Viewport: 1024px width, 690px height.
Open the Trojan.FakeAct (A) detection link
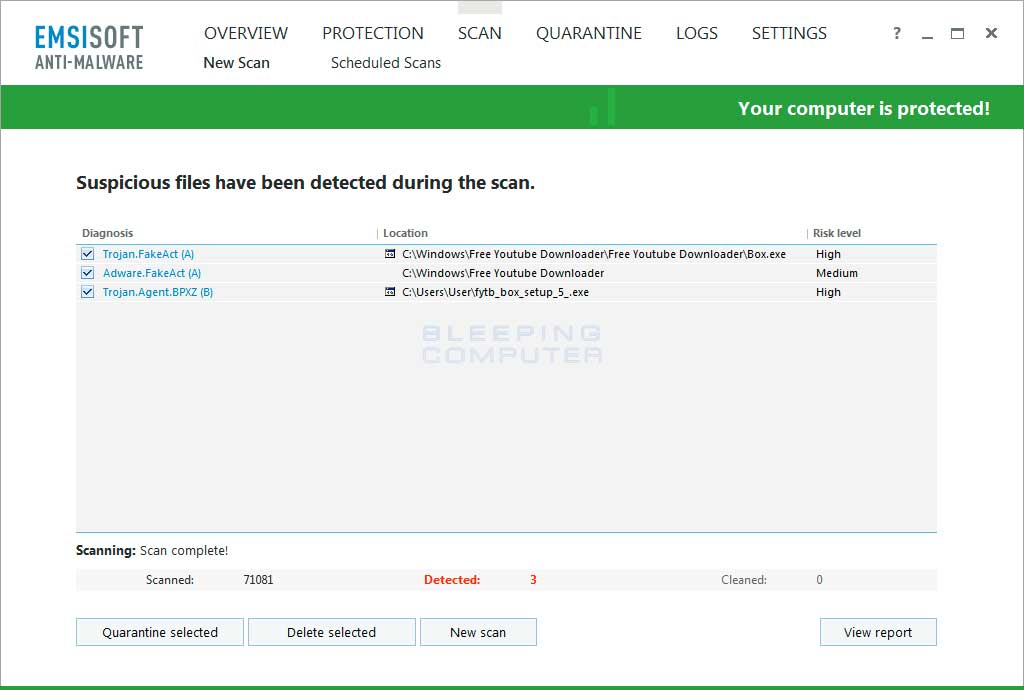[x=148, y=253]
